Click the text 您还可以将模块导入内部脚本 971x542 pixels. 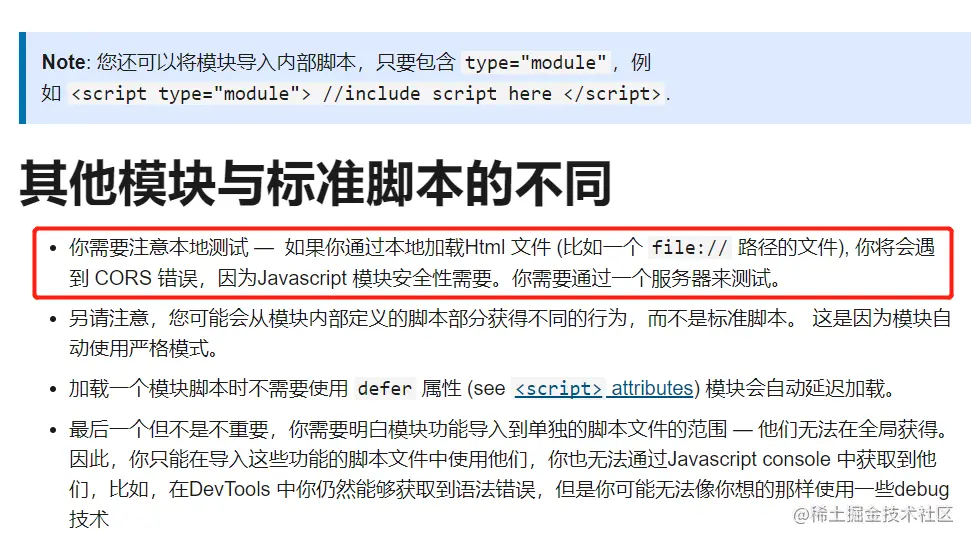tap(227, 62)
